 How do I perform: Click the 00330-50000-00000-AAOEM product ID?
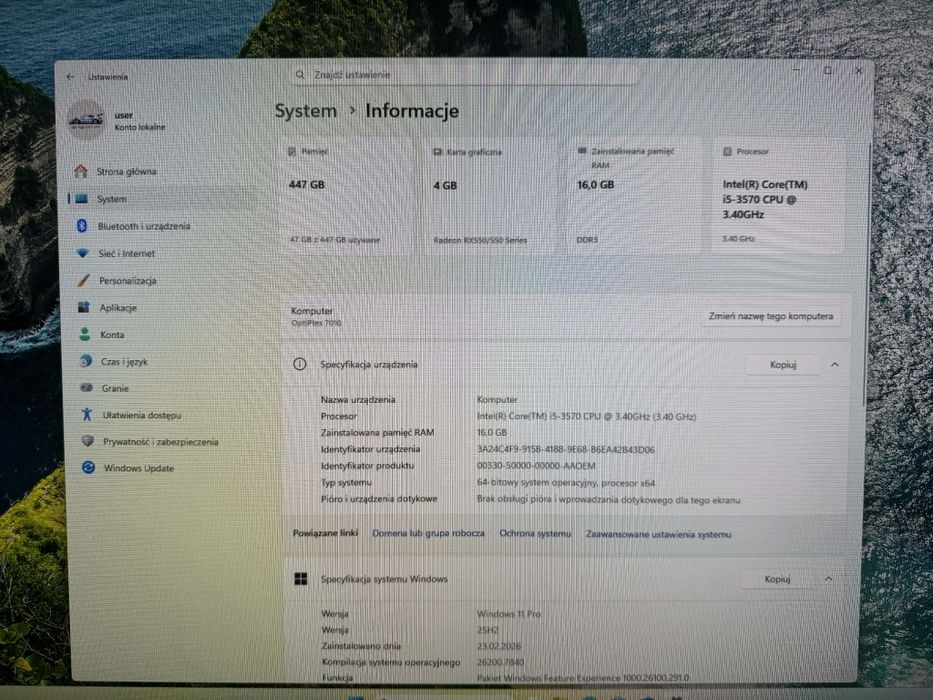(536, 466)
